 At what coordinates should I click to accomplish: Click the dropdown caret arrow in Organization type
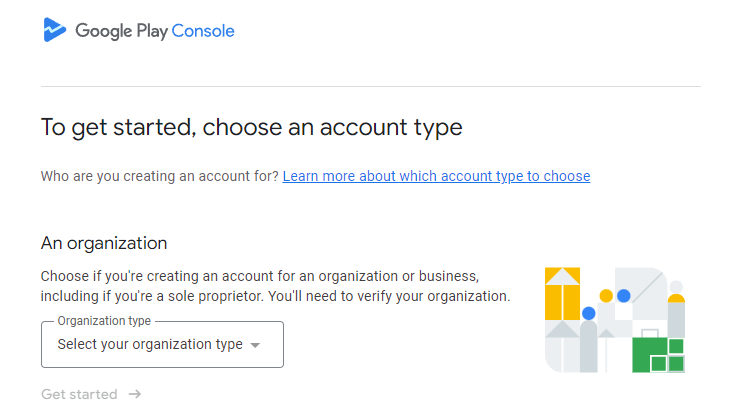click(255, 346)
